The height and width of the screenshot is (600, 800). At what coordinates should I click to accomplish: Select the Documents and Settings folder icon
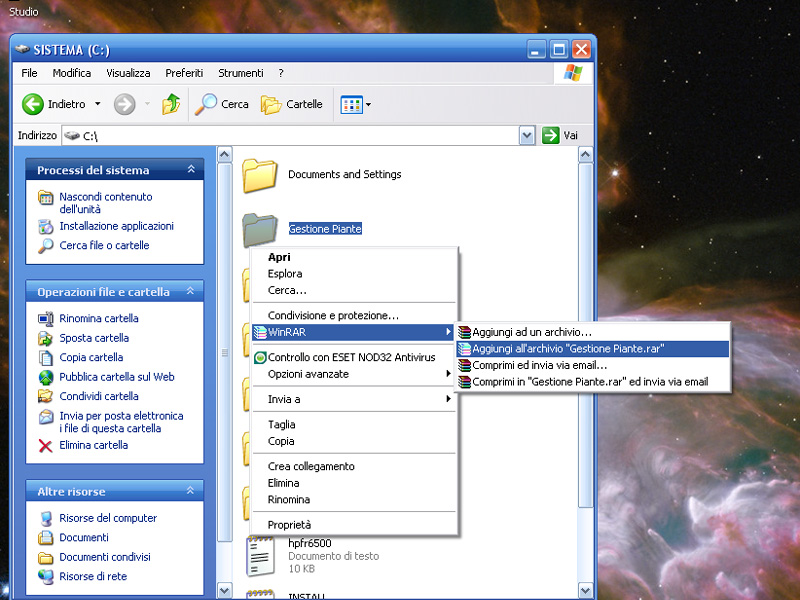(260, 176)
